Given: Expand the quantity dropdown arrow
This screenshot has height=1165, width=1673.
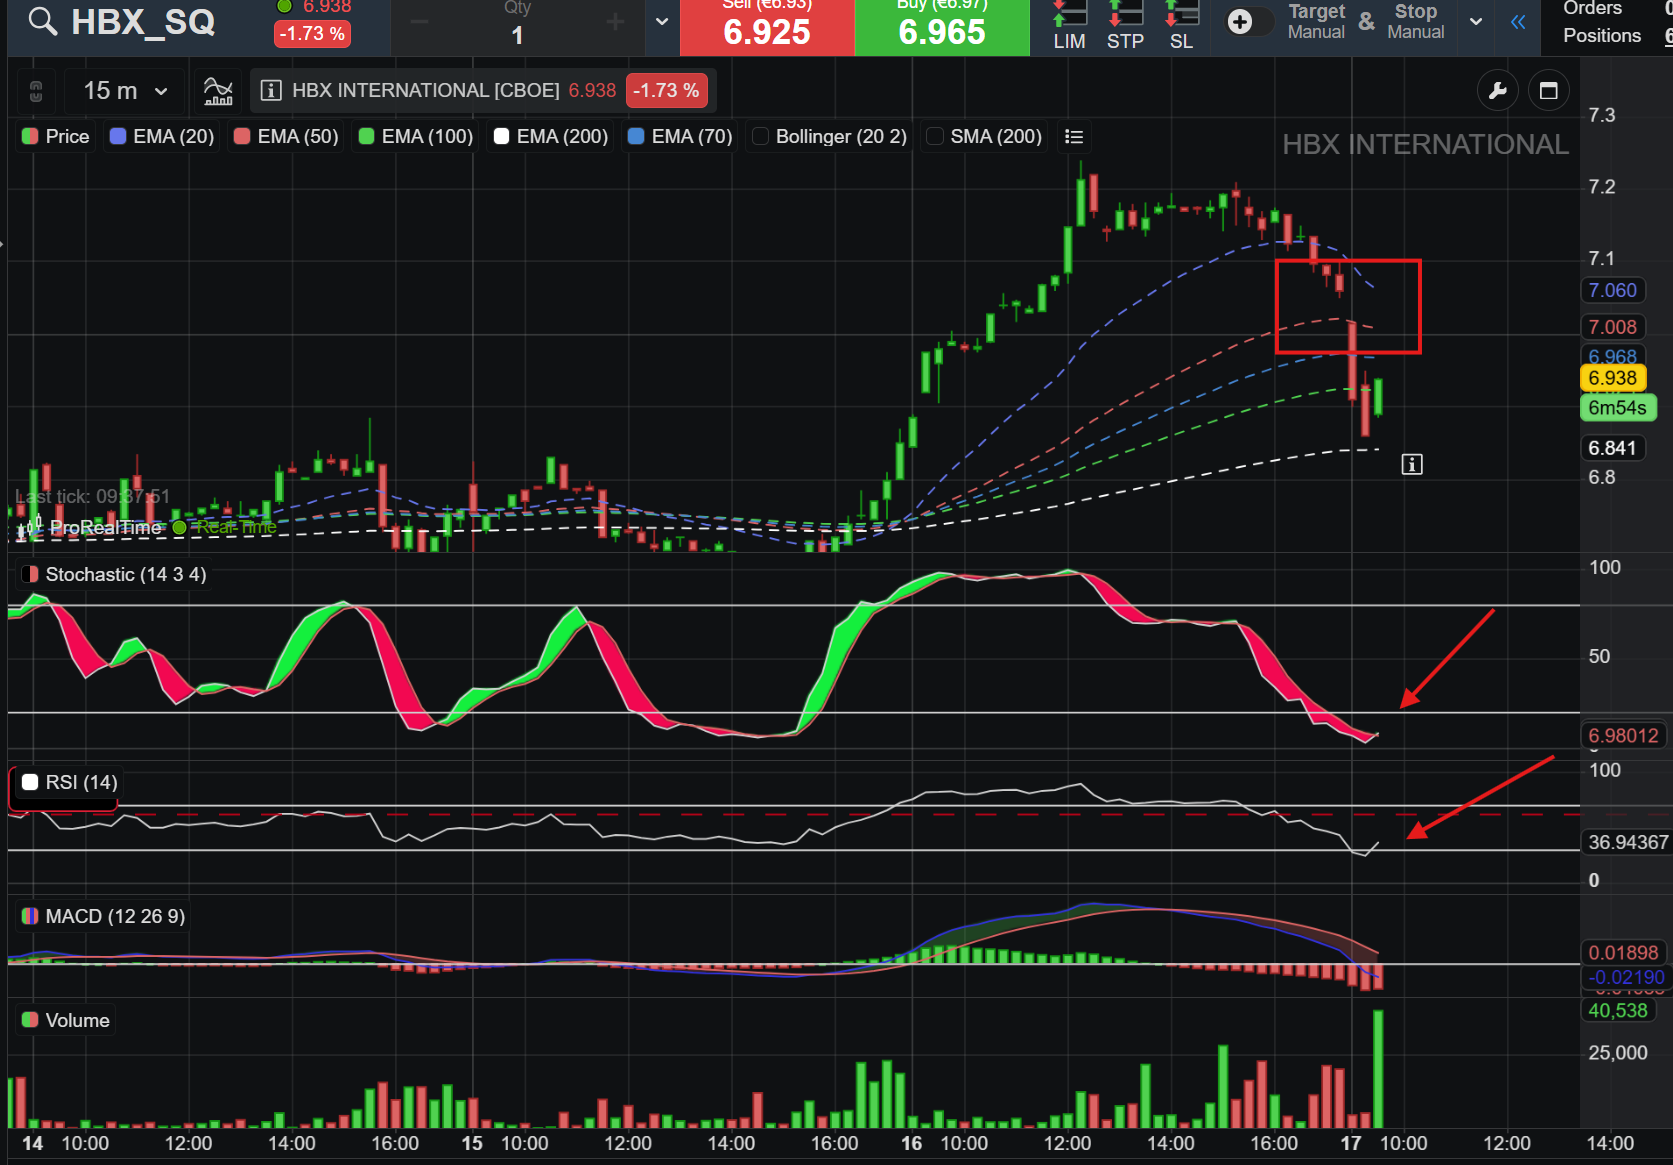Looking at the screenshot, I should pyautogui.click(x=661, y=22).
